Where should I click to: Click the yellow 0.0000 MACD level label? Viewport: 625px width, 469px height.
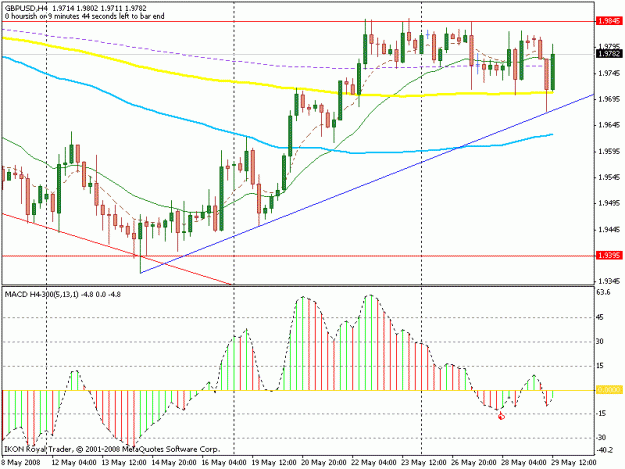click(609, 390)
